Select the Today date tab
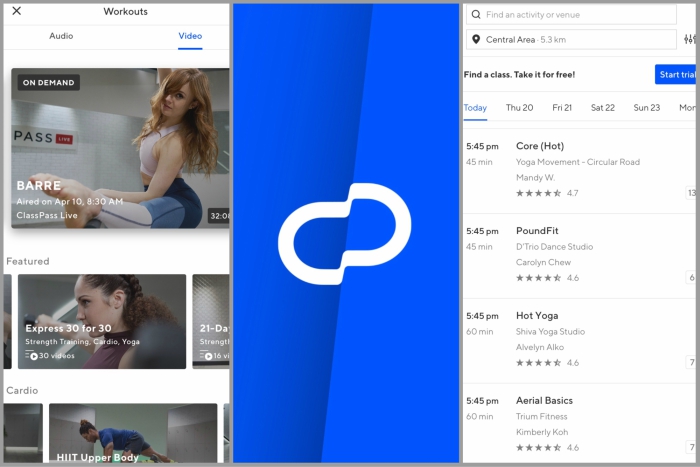 [475, 108]
